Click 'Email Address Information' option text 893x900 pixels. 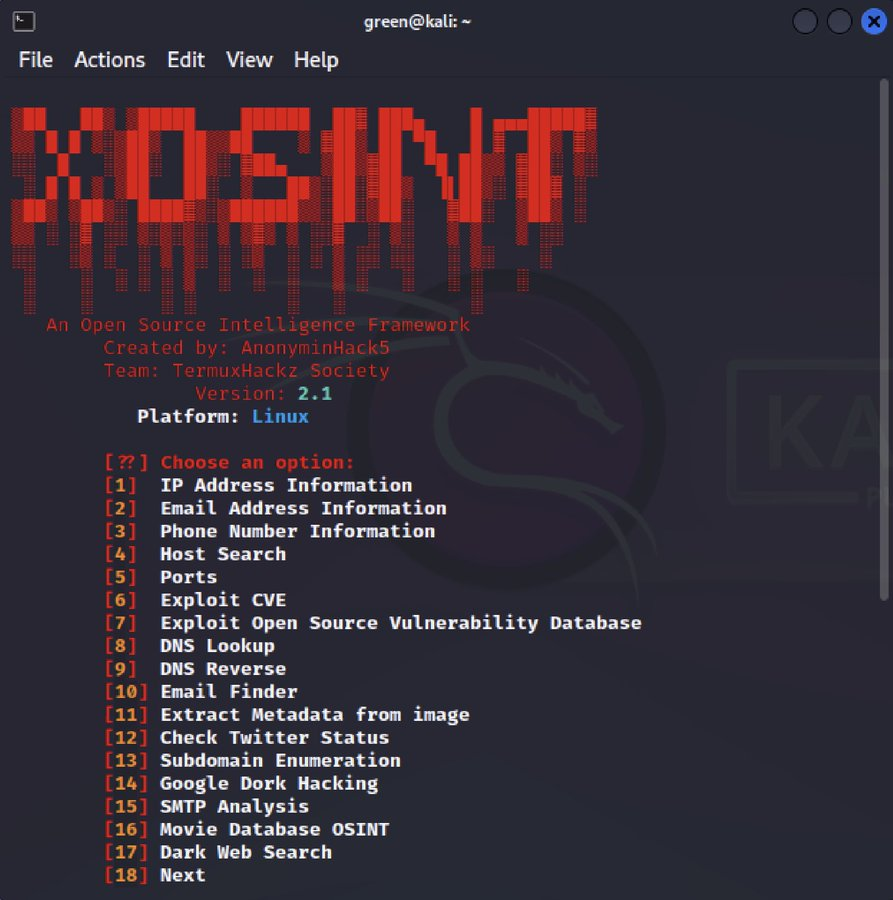303,508
